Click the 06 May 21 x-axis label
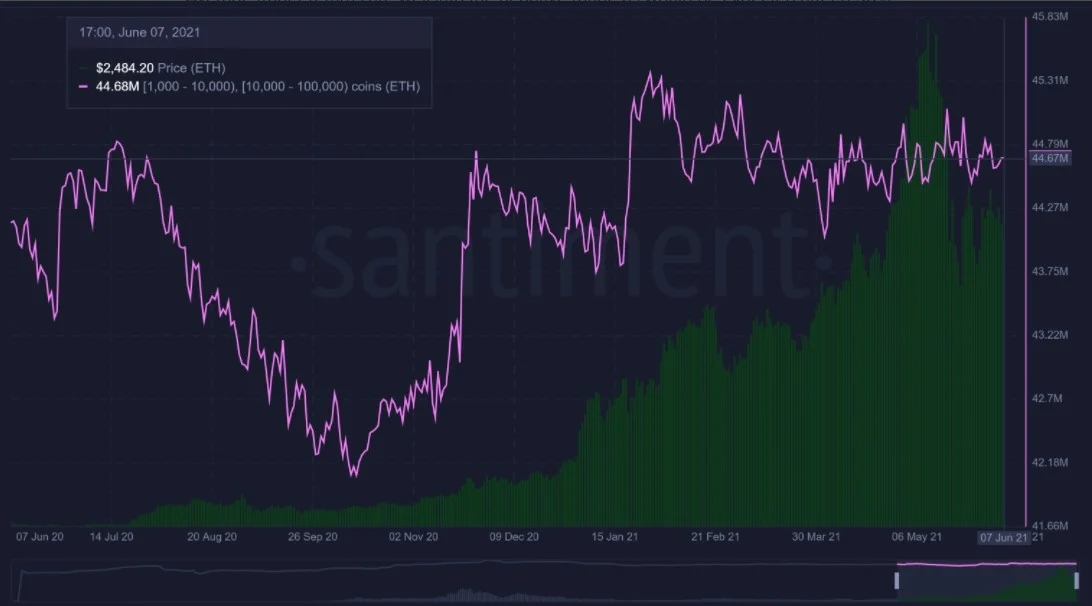 coord(917,537)
